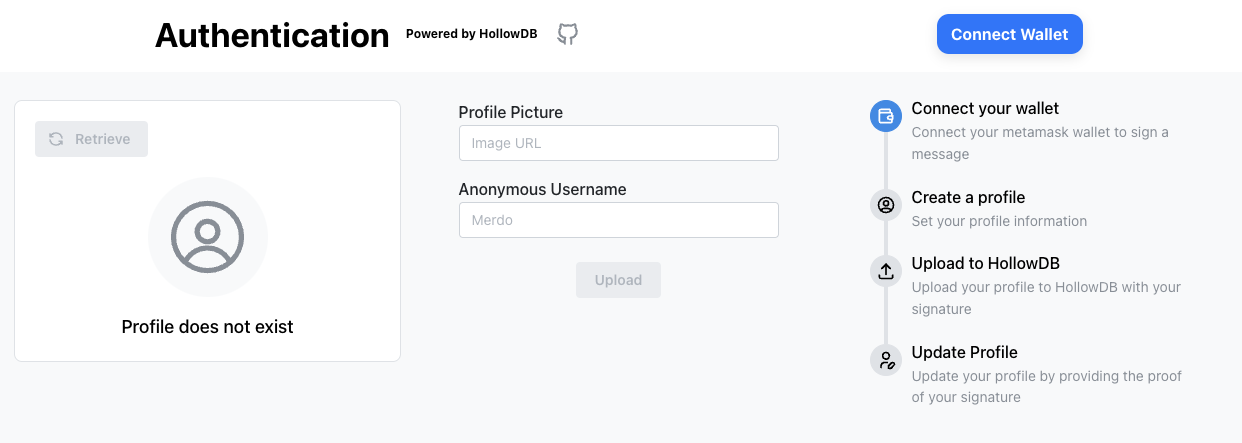Click the Create a profile step icon

886,205
